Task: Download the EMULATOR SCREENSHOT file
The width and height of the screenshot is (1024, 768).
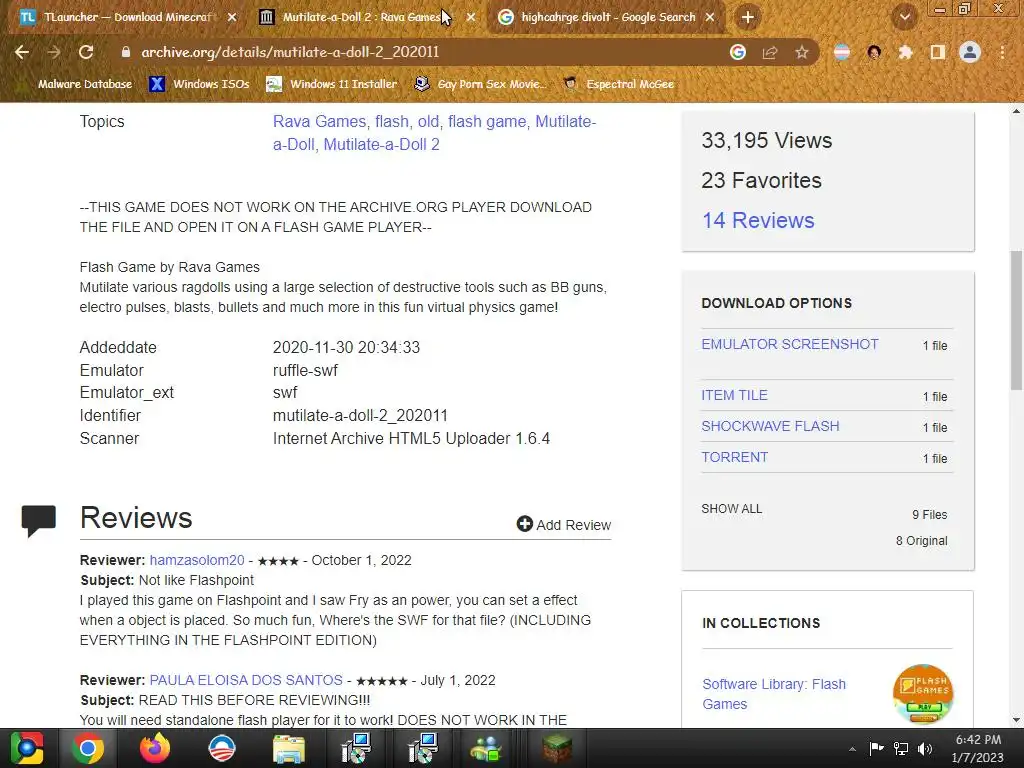Action: (x=790, y=344)
